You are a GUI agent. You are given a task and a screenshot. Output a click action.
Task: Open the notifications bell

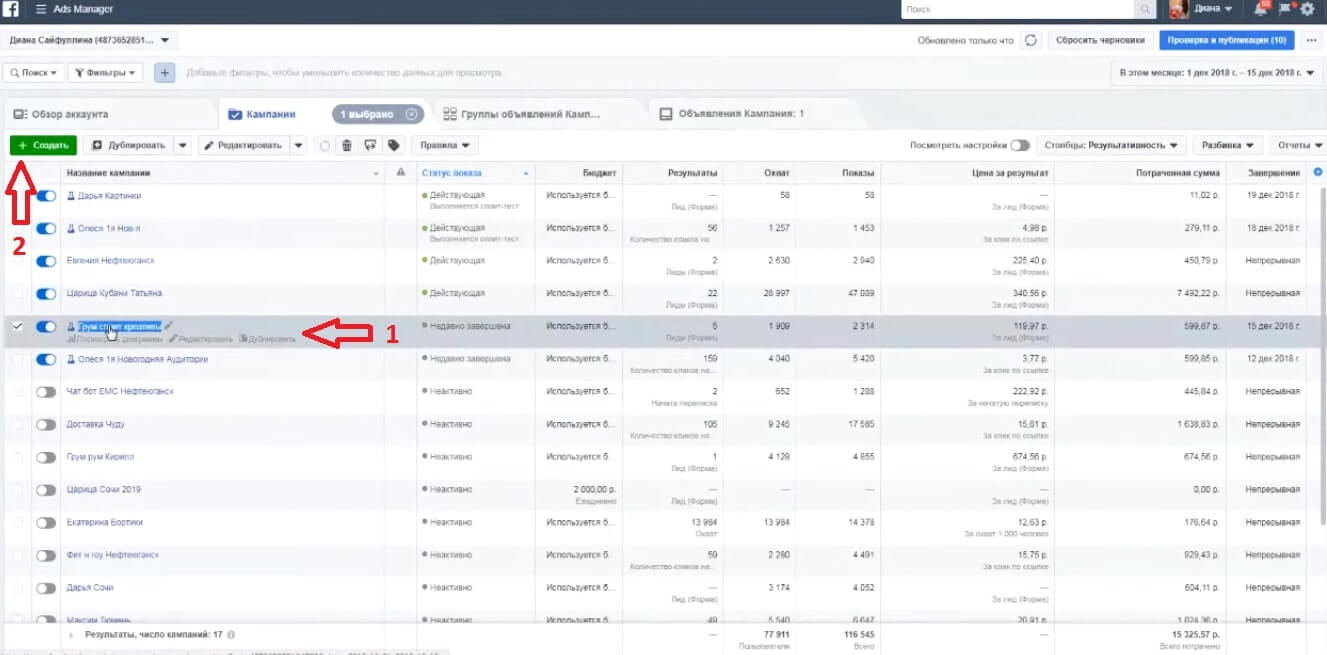(x=1261, y=9)
